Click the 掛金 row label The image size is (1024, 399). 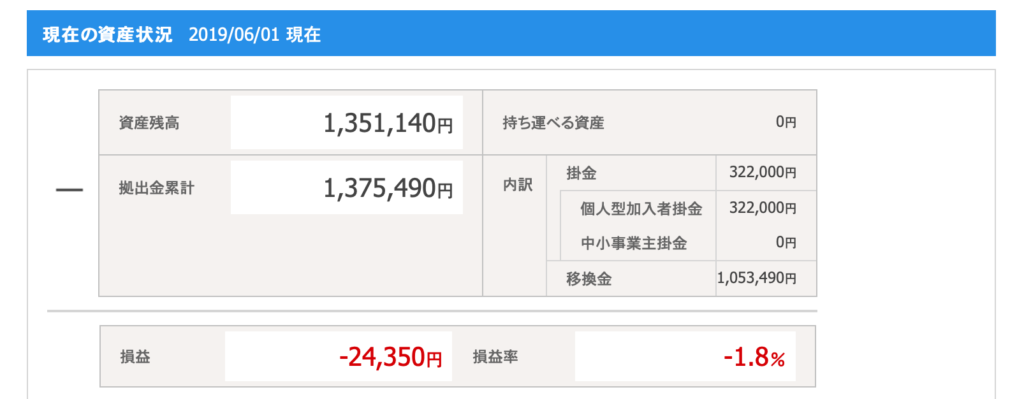pos(582,173)
